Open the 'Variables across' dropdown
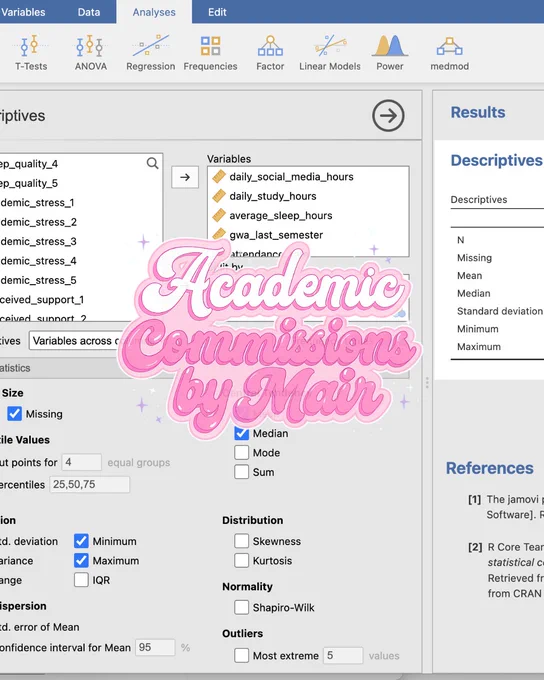The width and height of the screenshot is (544, 680). [x=76, y=341]
